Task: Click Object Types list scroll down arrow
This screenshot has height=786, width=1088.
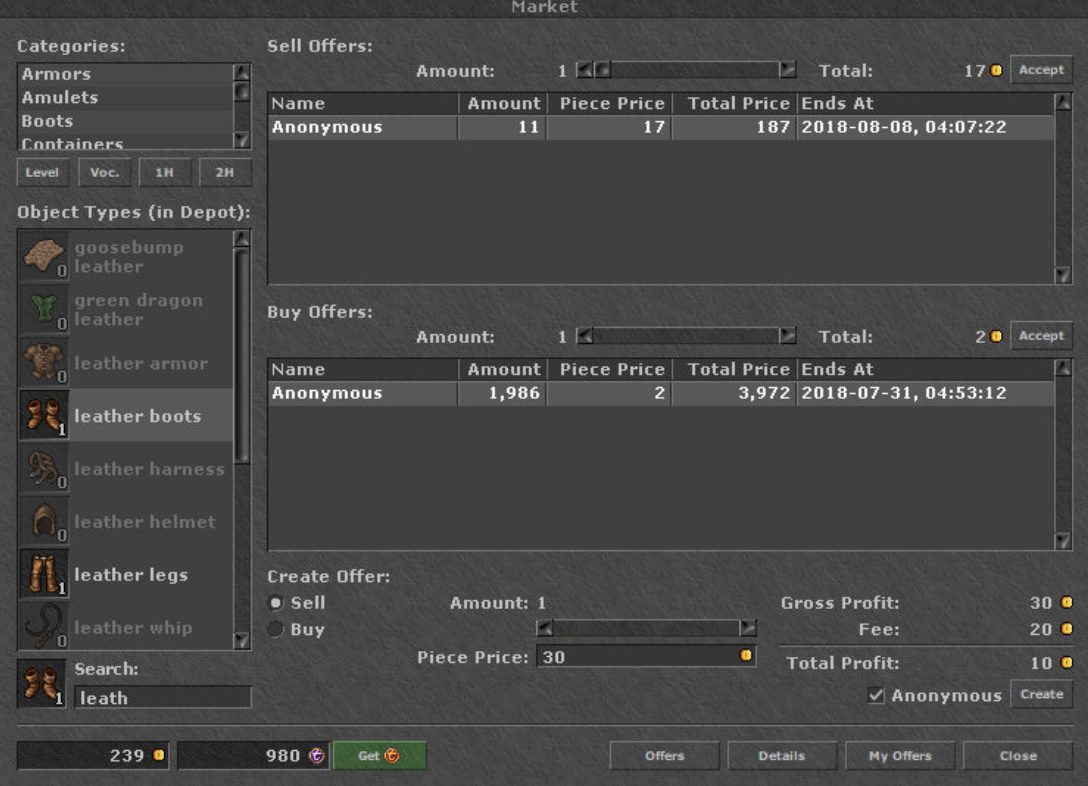Action: pos(241,640)
